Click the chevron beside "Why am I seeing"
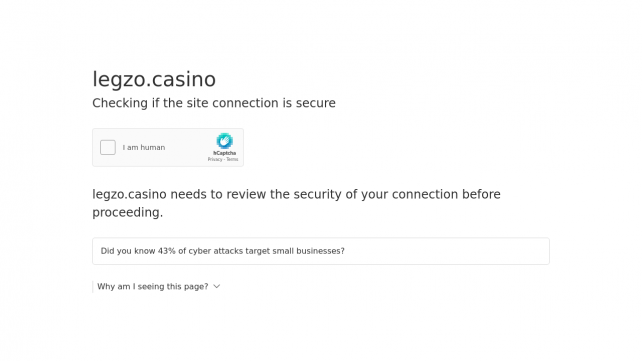642x361 pixels. click(217, 287)
